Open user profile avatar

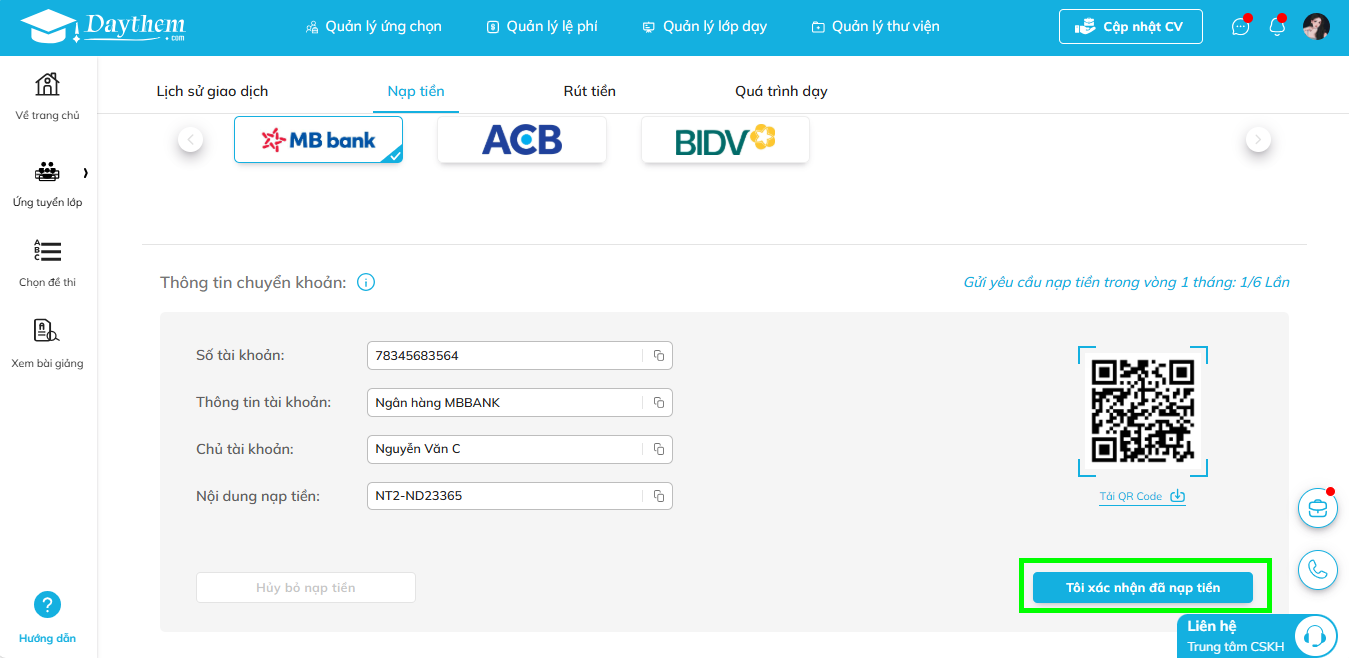tap(1316, 27)
